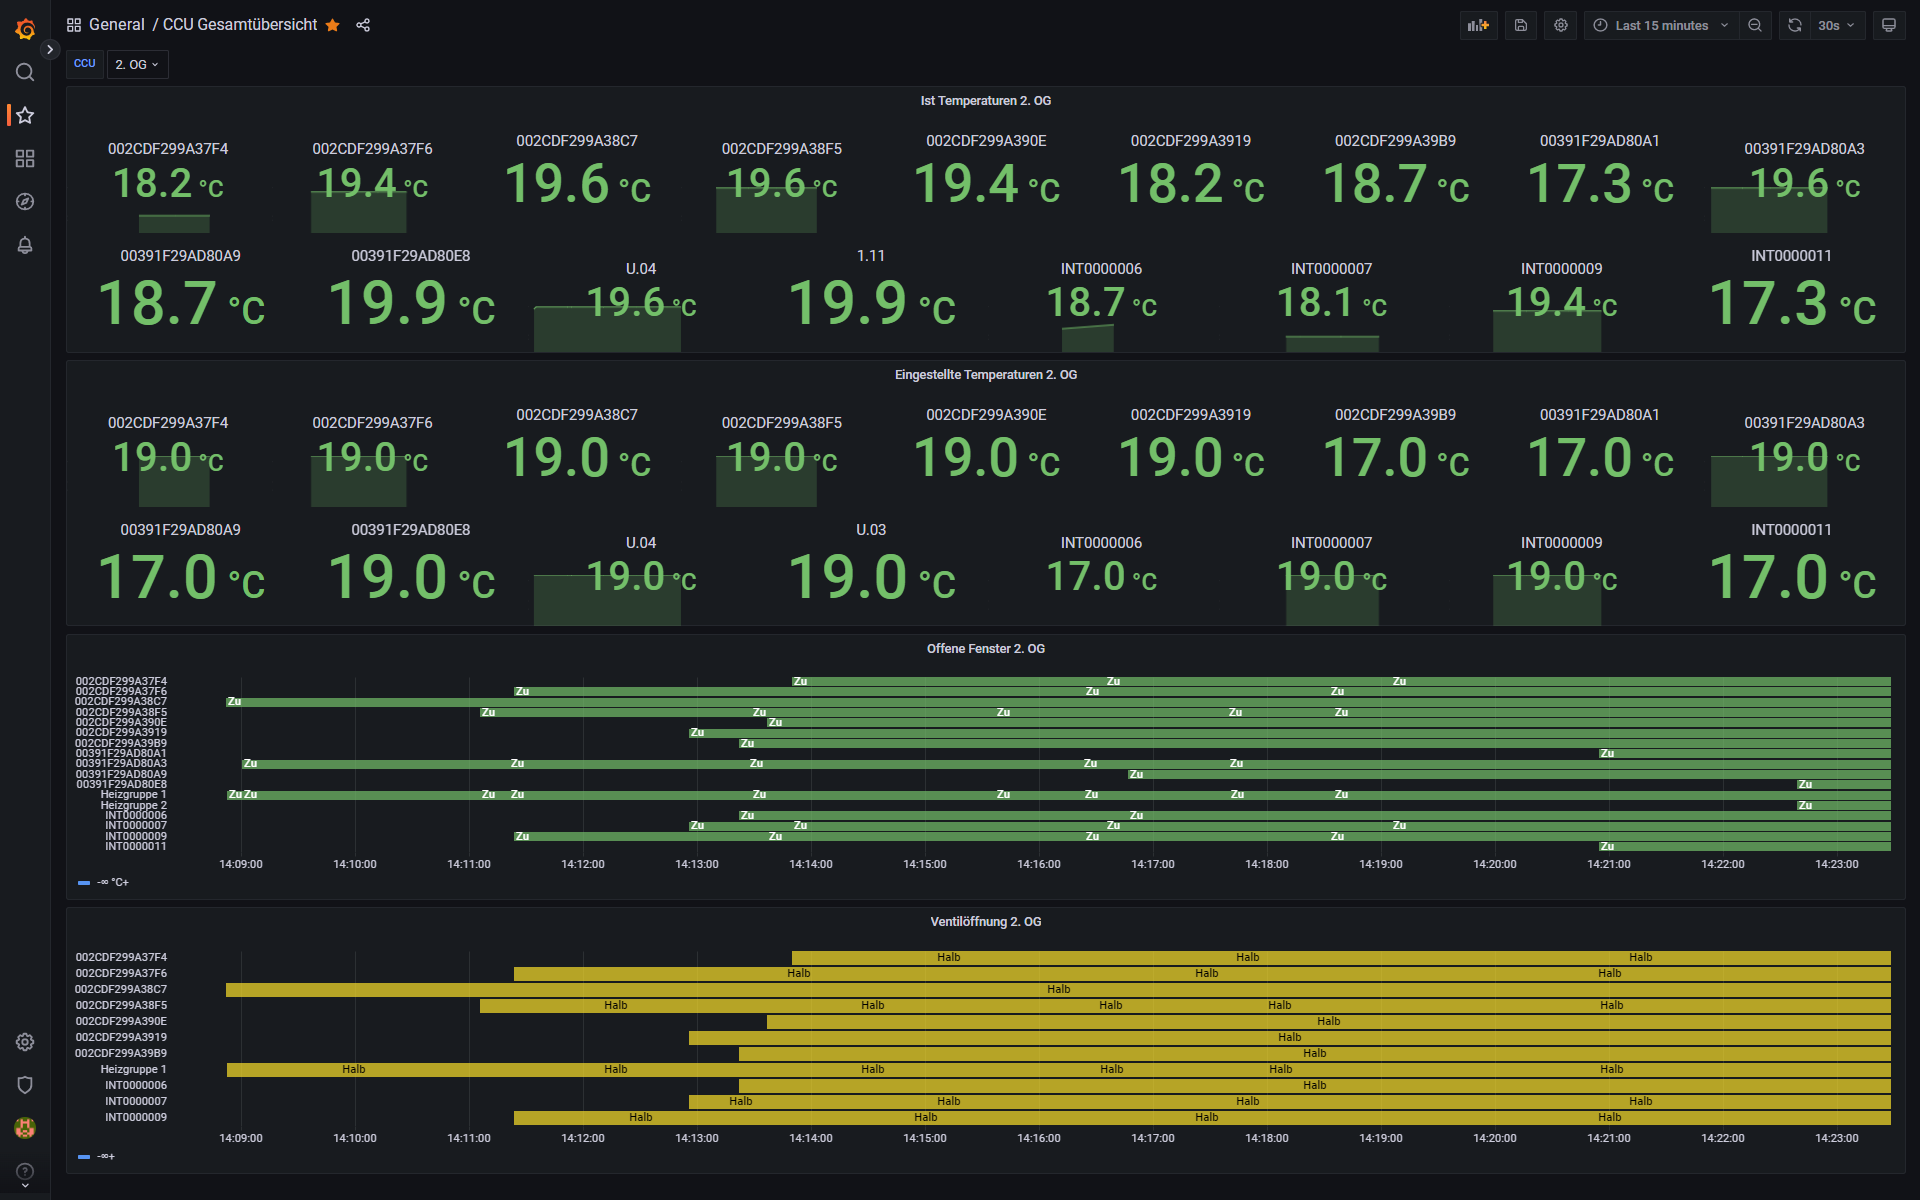Screen dimensions: 1920x1200
Task: Open the search dashboards icon
Action: (x=25, y=72)
